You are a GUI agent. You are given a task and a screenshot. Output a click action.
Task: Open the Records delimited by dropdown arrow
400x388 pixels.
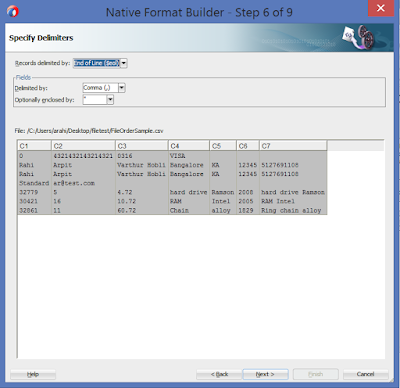coord(124,63)
